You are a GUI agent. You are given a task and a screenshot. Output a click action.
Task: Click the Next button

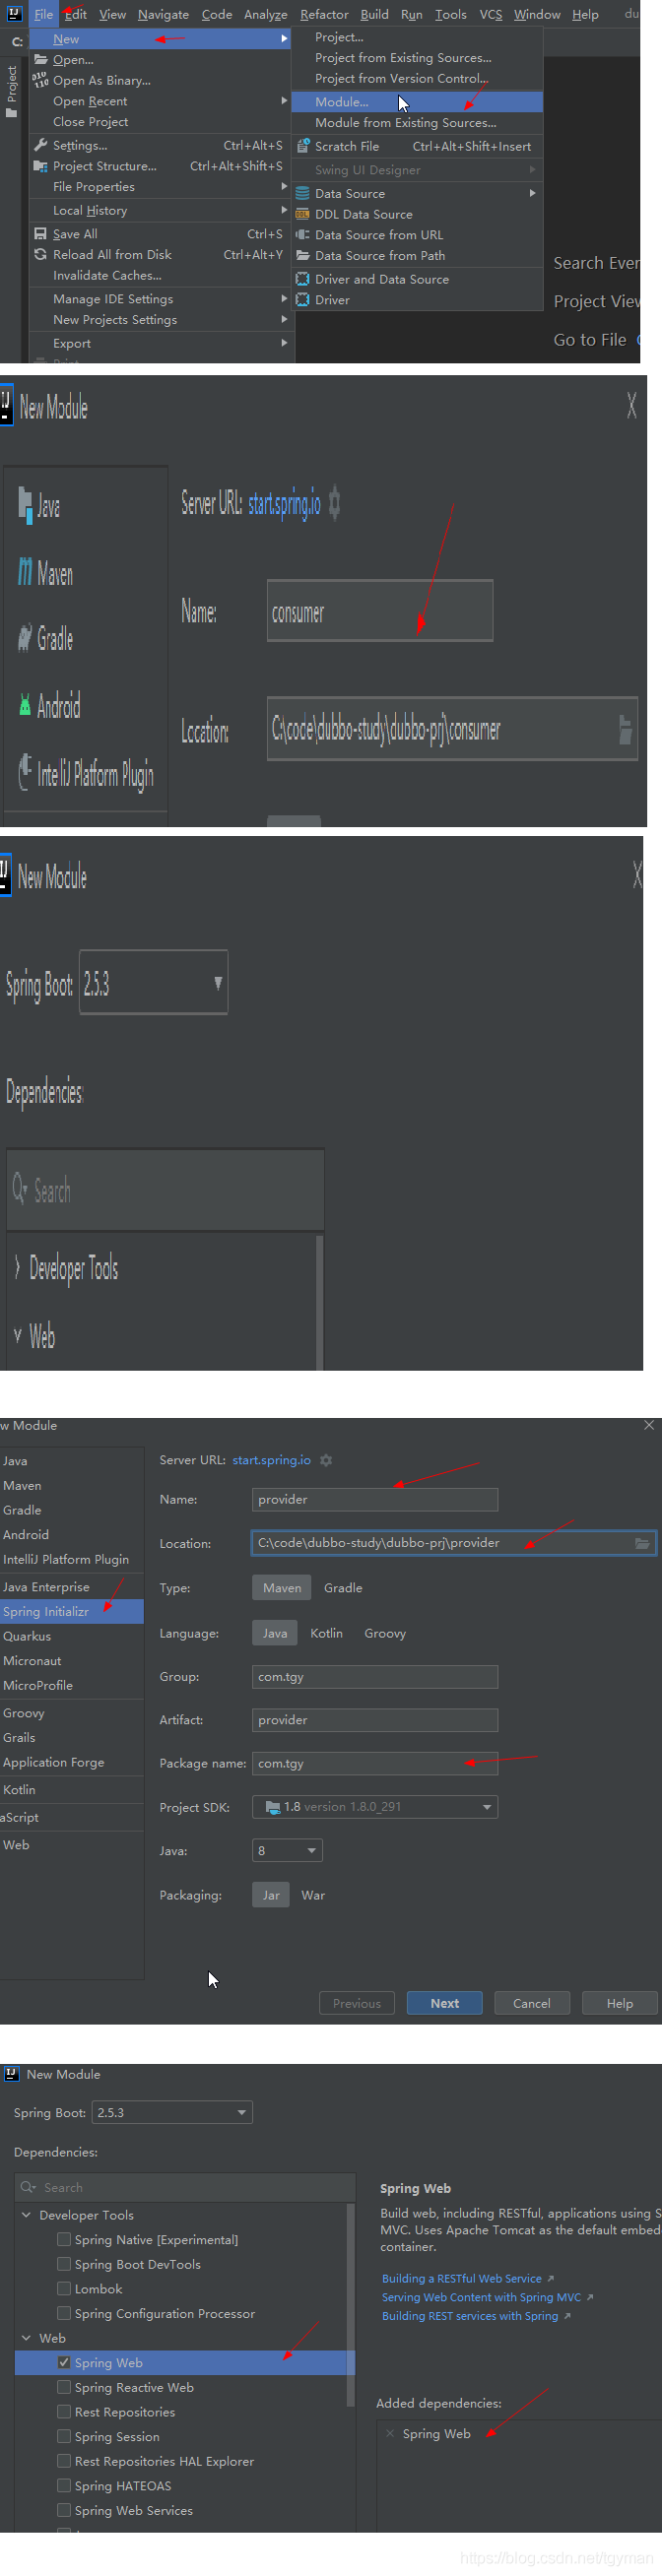point(445,2003)
